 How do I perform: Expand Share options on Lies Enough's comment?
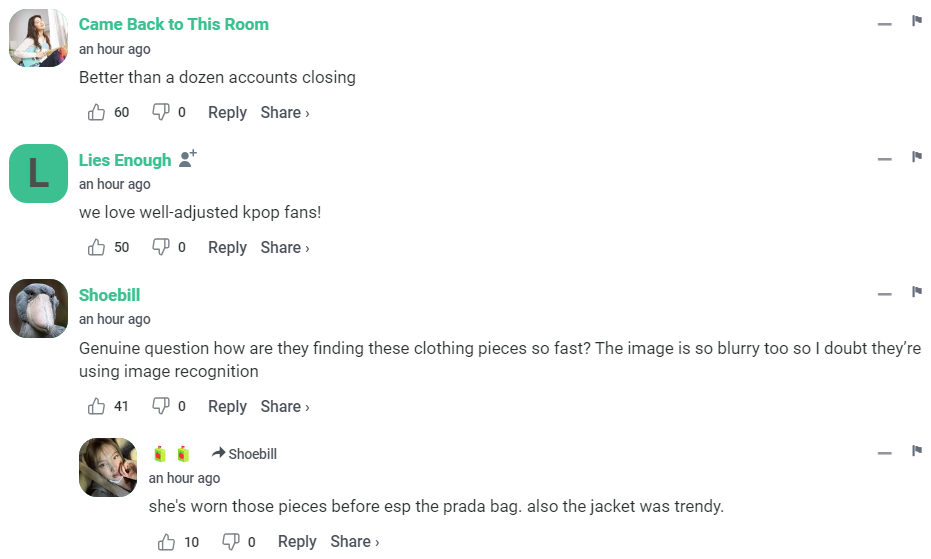tap(284, 247)
